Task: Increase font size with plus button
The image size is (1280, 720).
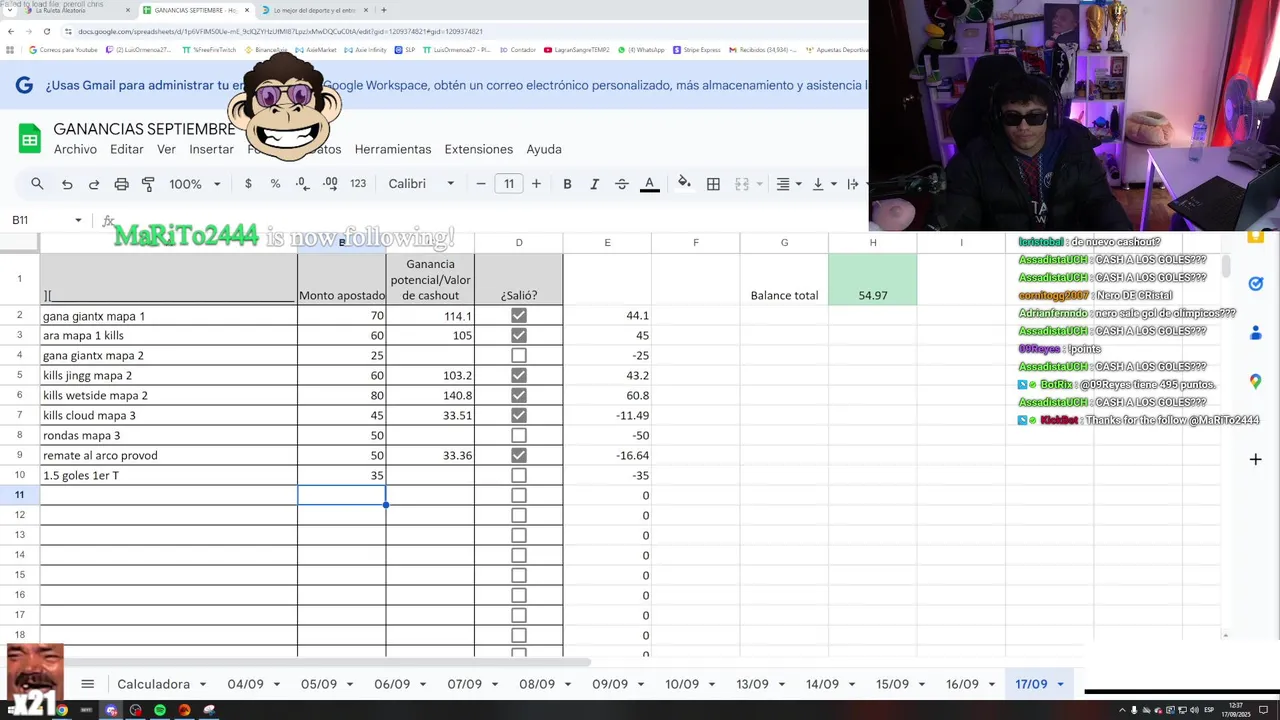Action: click(x=536, y=184)
